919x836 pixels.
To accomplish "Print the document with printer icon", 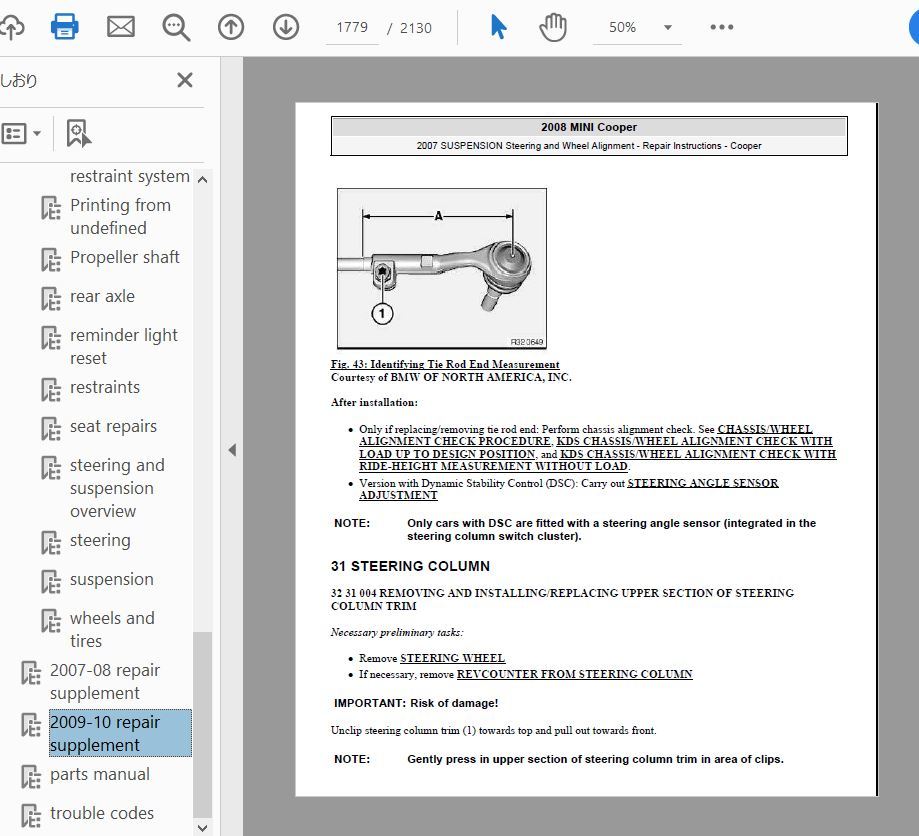I will pos(64,27).
